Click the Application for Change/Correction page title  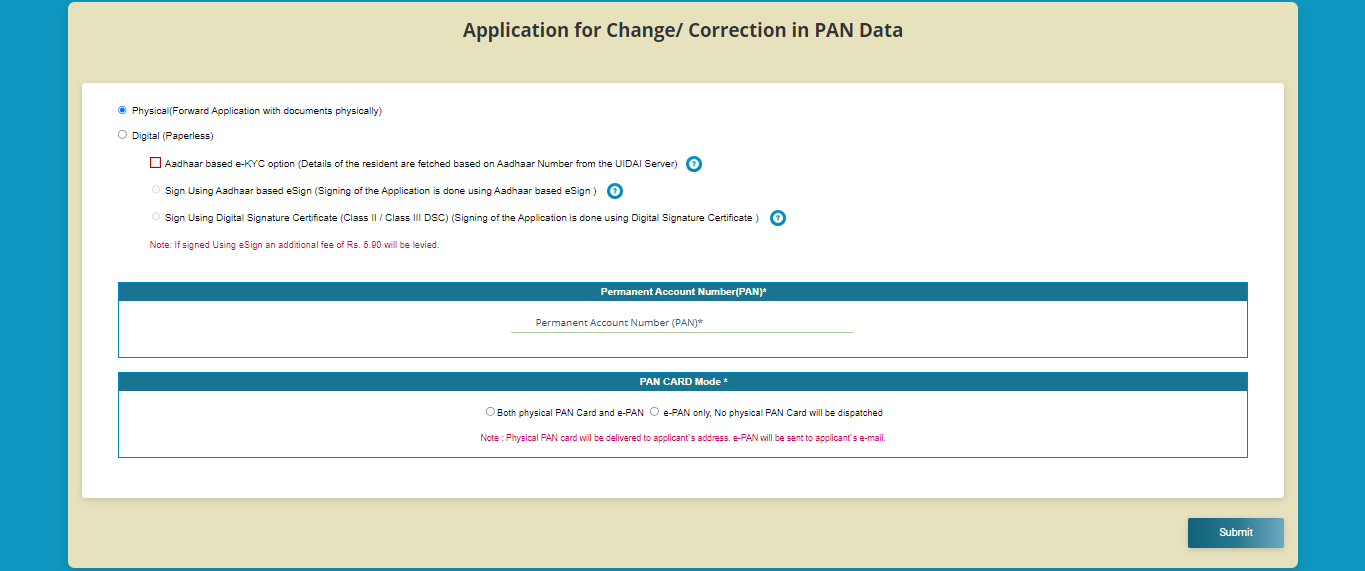(x=683, y=30)
